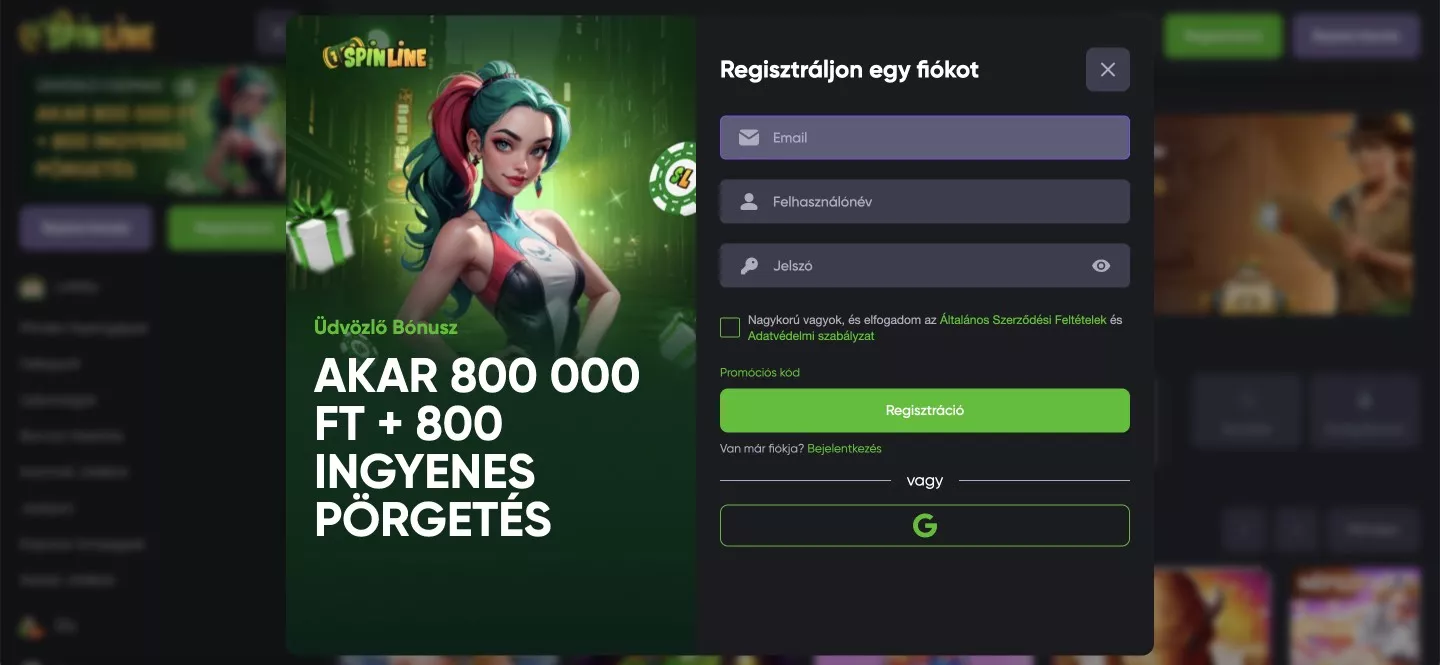Click the envelope icon in Email field
Screen dimensions: 1440x665
click(749, 138)
